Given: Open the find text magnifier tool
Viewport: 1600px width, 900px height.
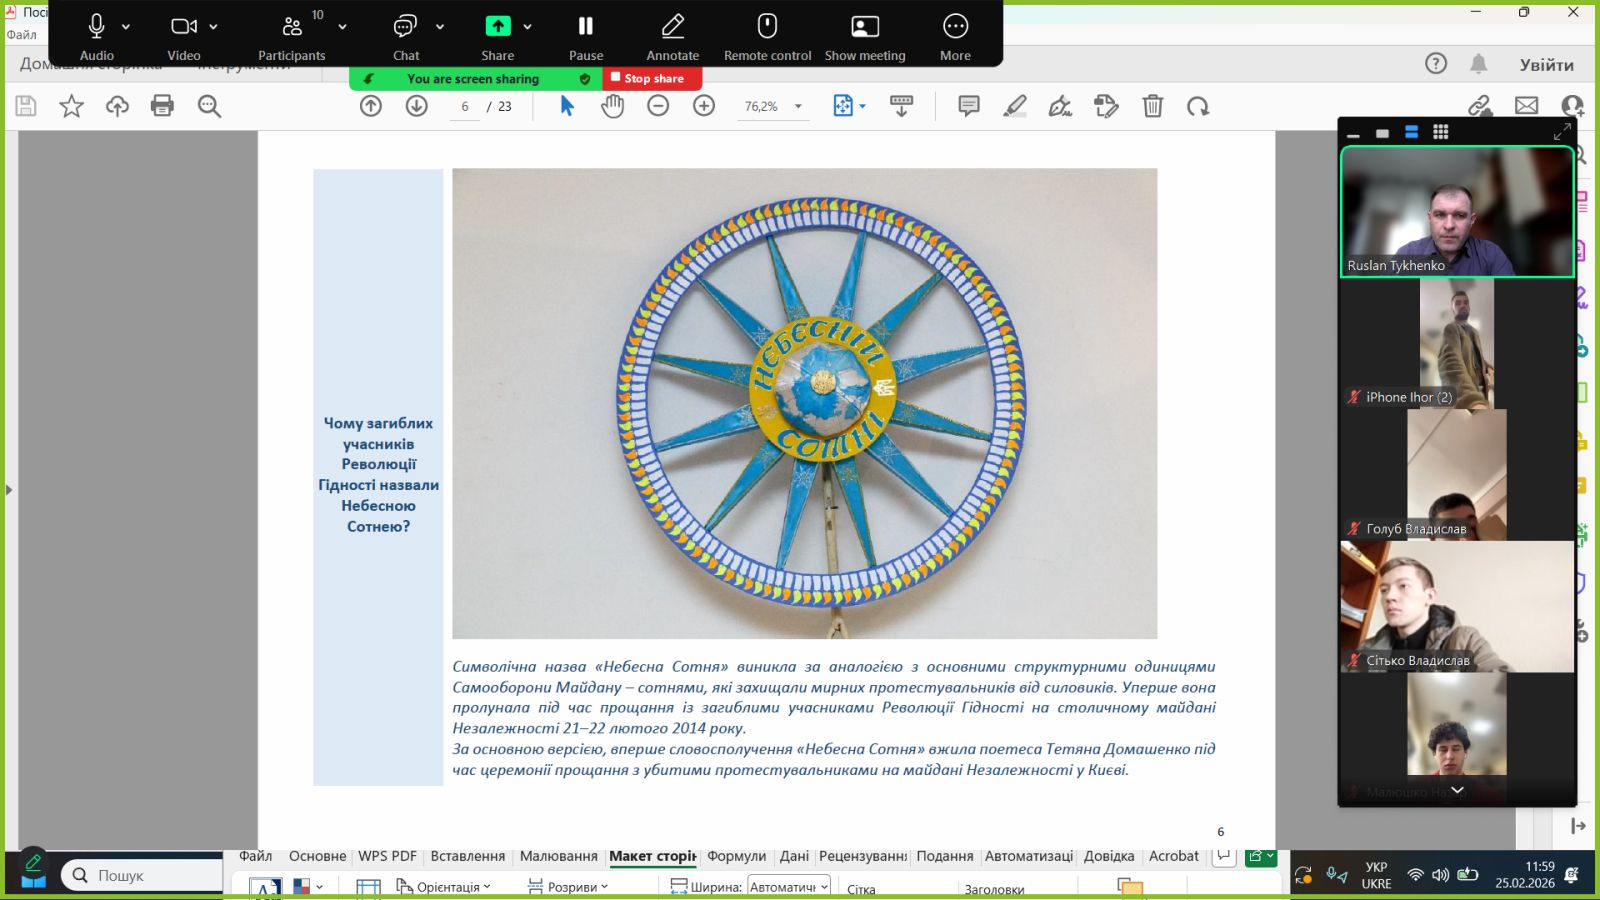Looking at the screenshot, I should tap(209, 106).
